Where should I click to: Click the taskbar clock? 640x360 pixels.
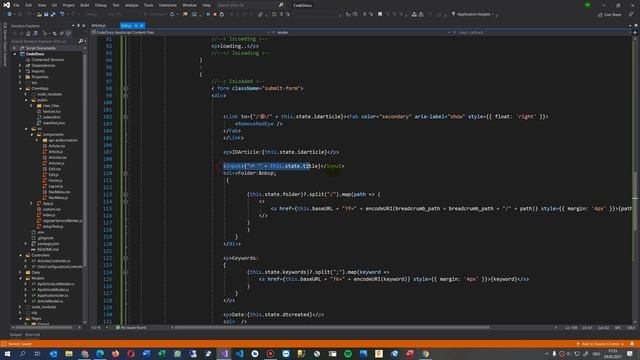613,353
